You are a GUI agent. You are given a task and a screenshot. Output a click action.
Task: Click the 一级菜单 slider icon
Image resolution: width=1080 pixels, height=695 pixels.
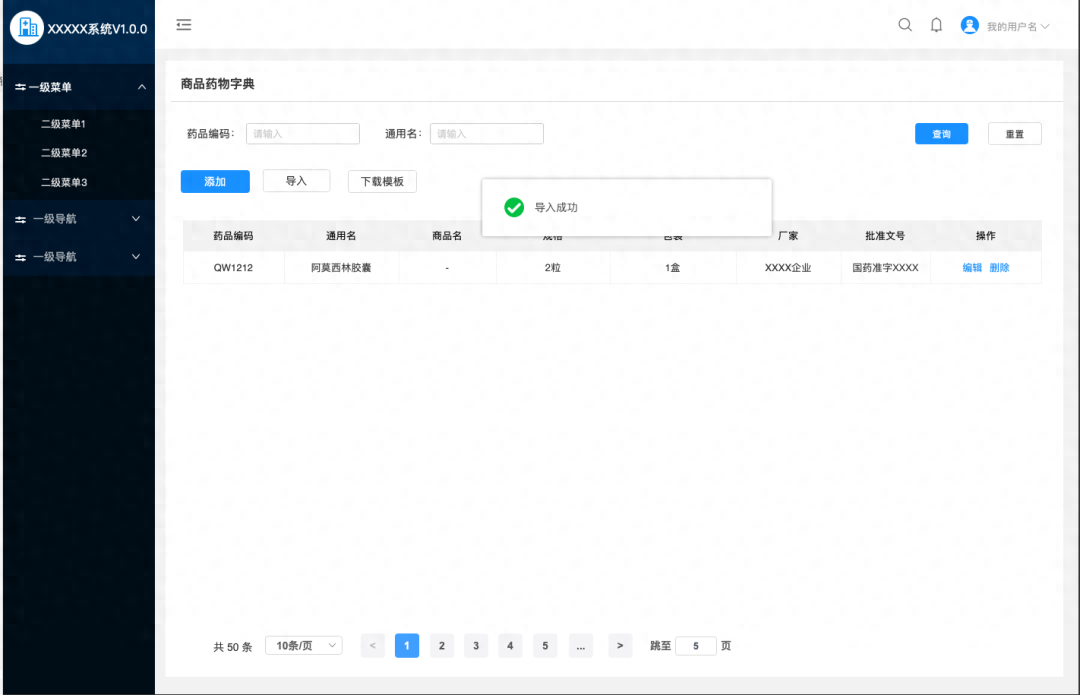click(21, 87)
